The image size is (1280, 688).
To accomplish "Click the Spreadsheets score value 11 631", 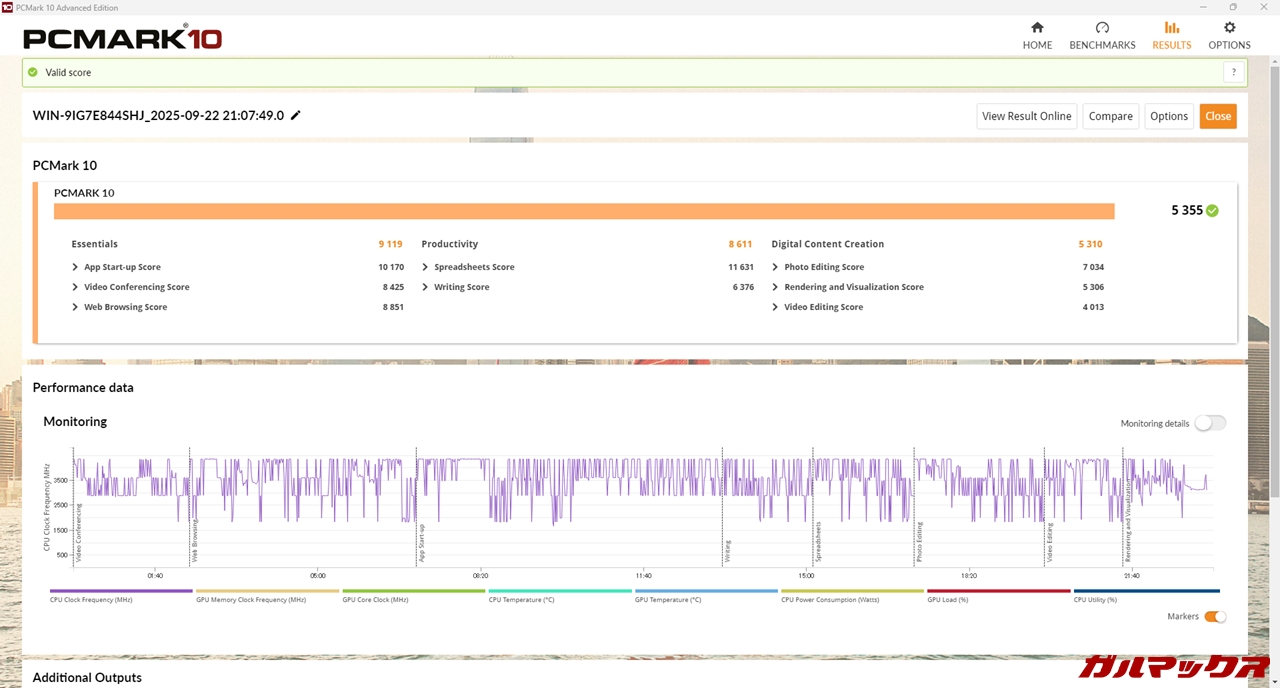I will point(740,267).
